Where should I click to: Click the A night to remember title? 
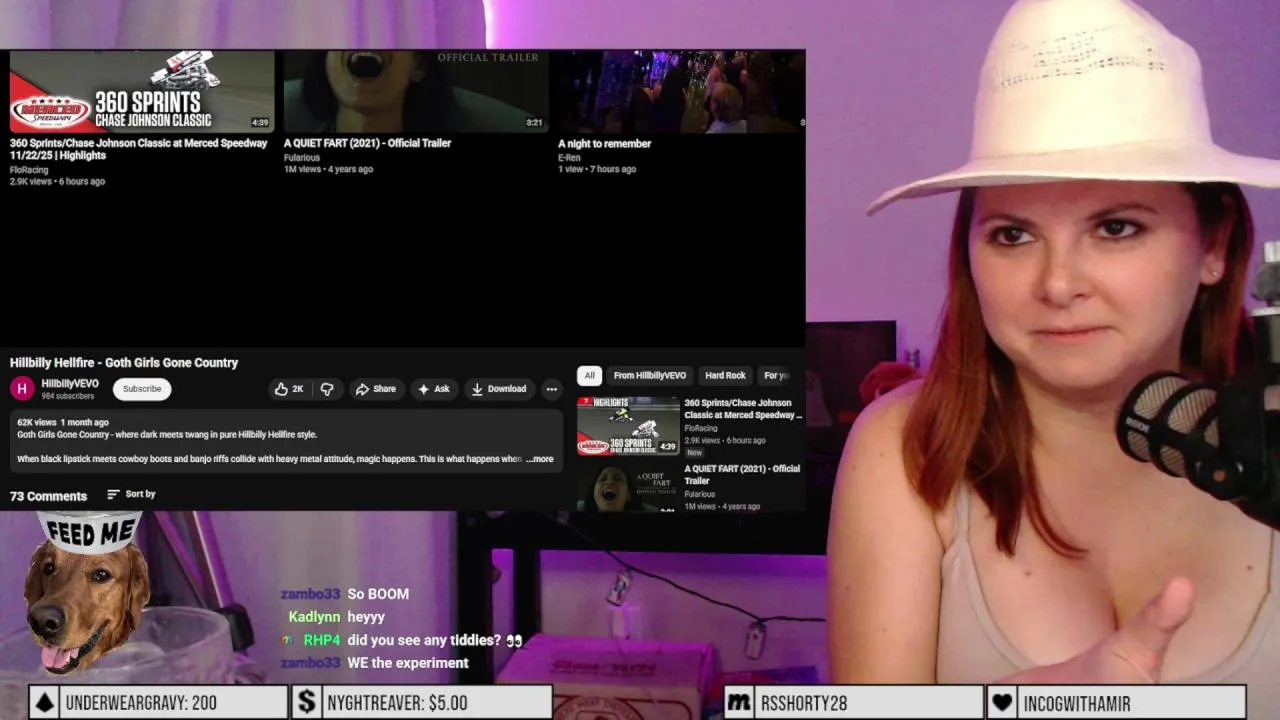604,143
